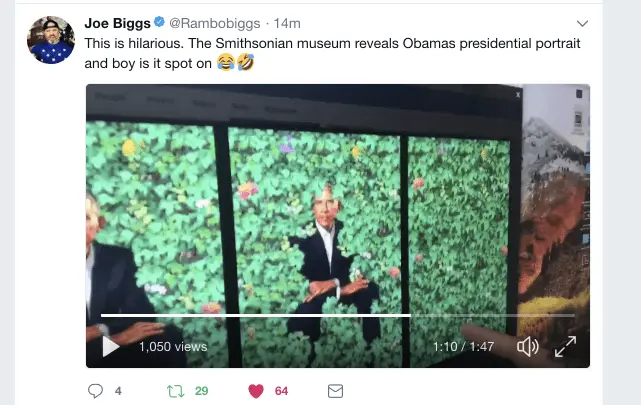Click Joe Biggs' profile avatar
Image resolution: width=641 pixels, height=405 pixels.
(51, 40)
